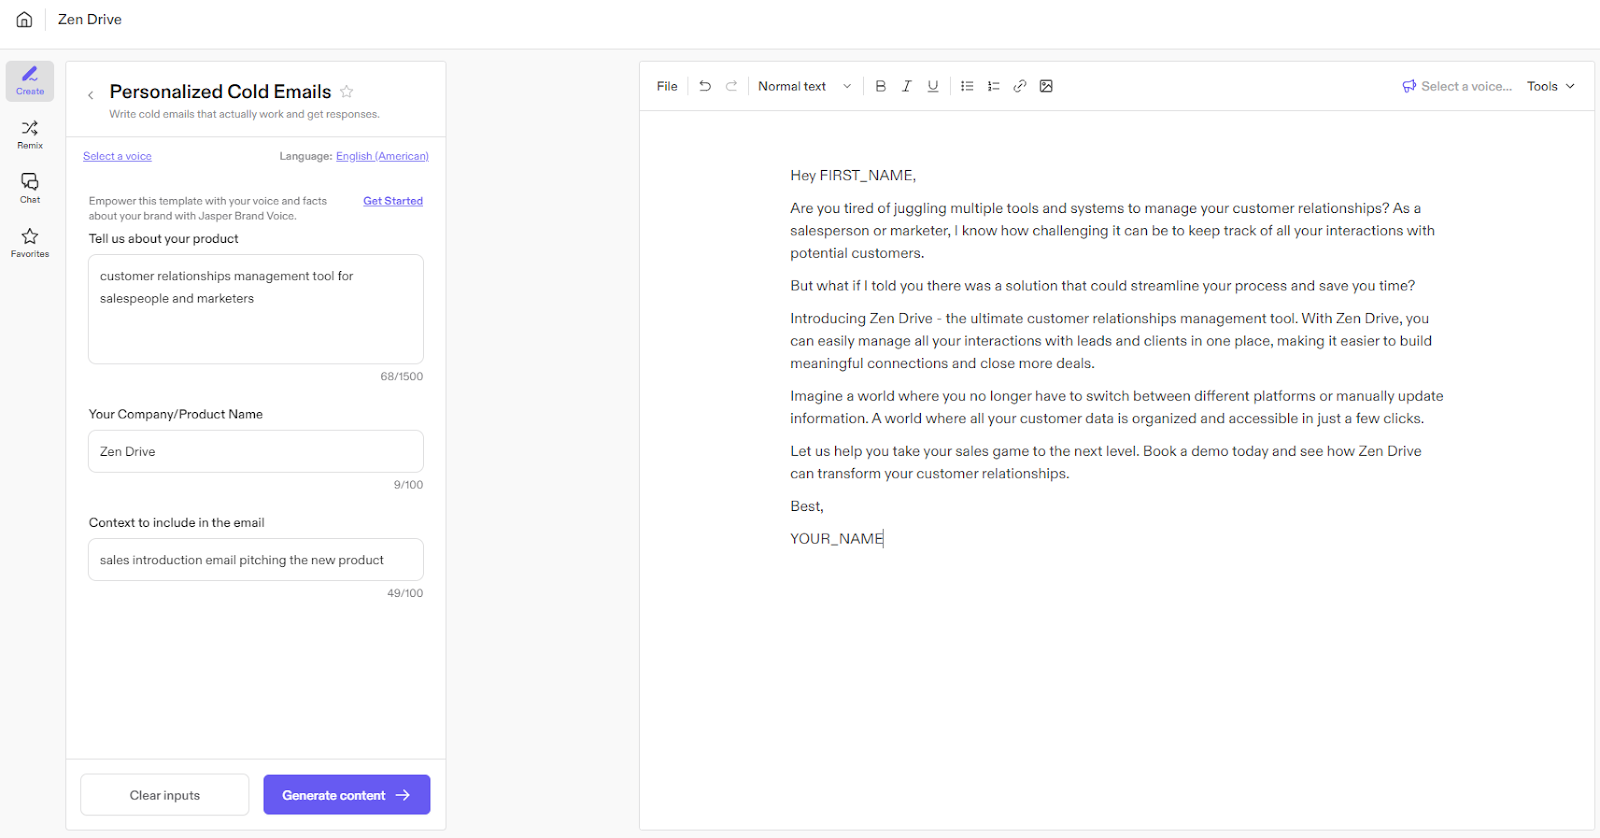Open the Create sidebar item
Image resolution: width=1600 pixels, height=838 pixels.
click(x=30, y=81)
